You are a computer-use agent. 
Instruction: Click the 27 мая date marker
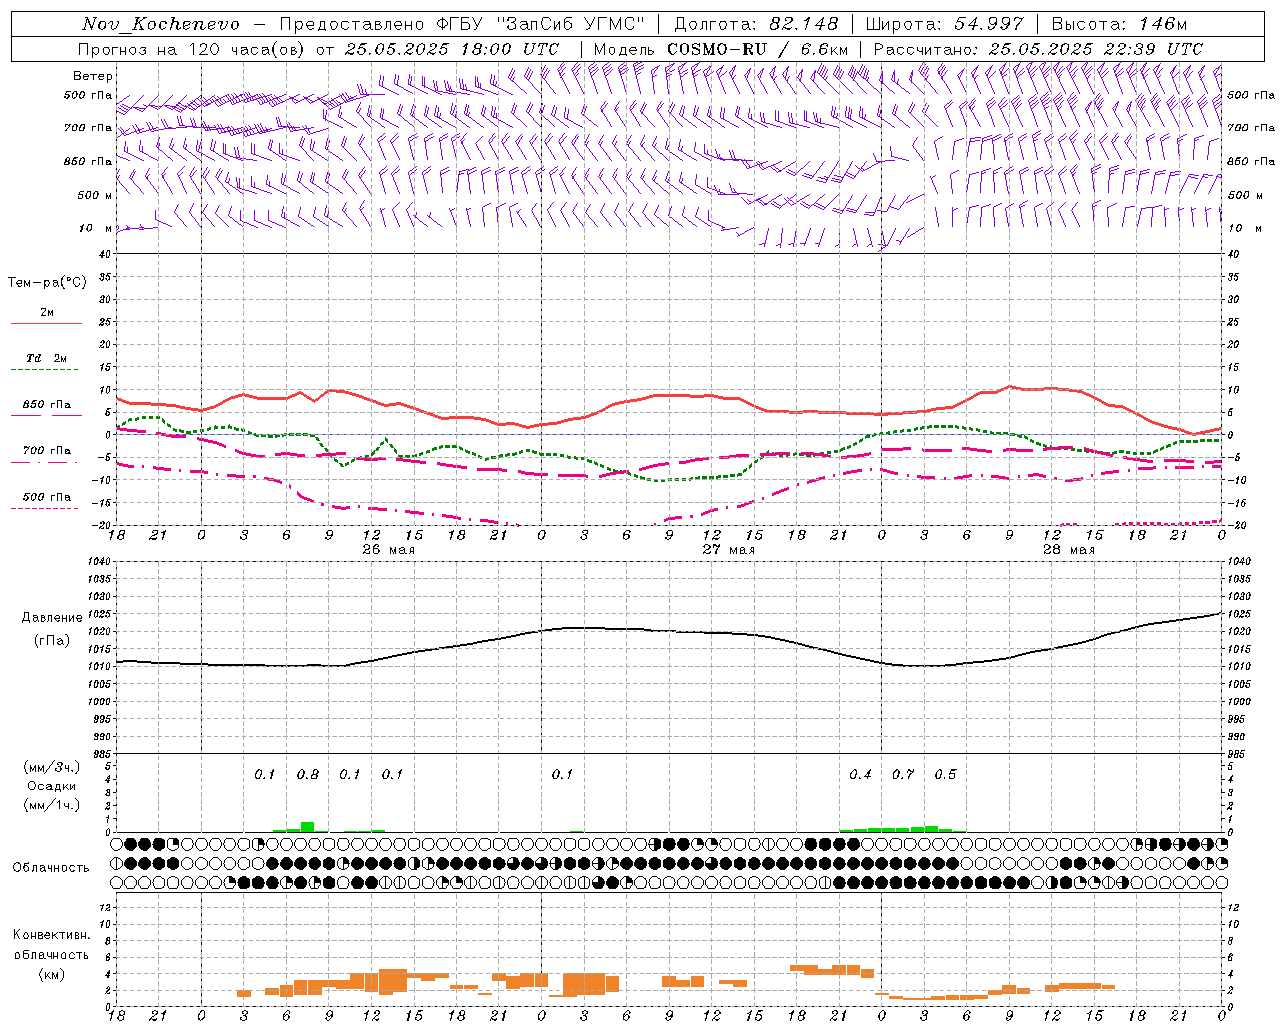(728, 550)
